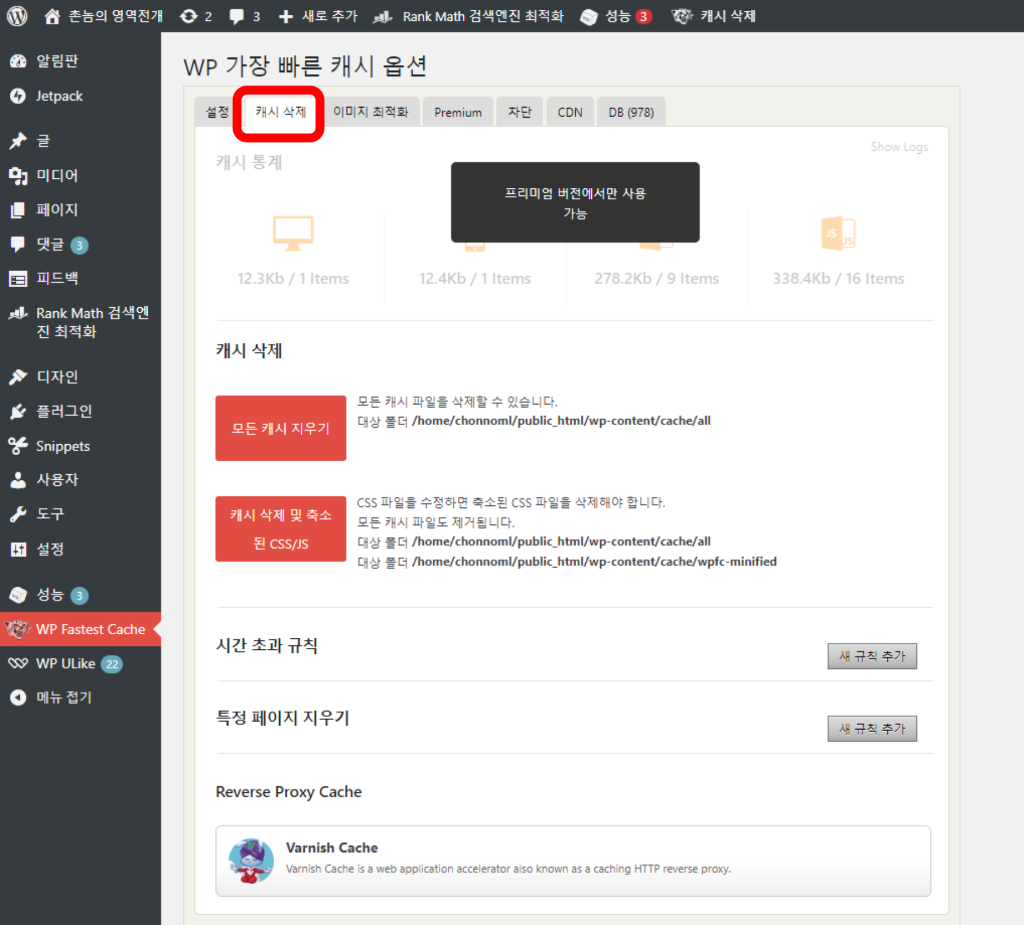This screenshot has width=1024, height=925.
Task: Click Varnish Cache title text
Action: 332,847
